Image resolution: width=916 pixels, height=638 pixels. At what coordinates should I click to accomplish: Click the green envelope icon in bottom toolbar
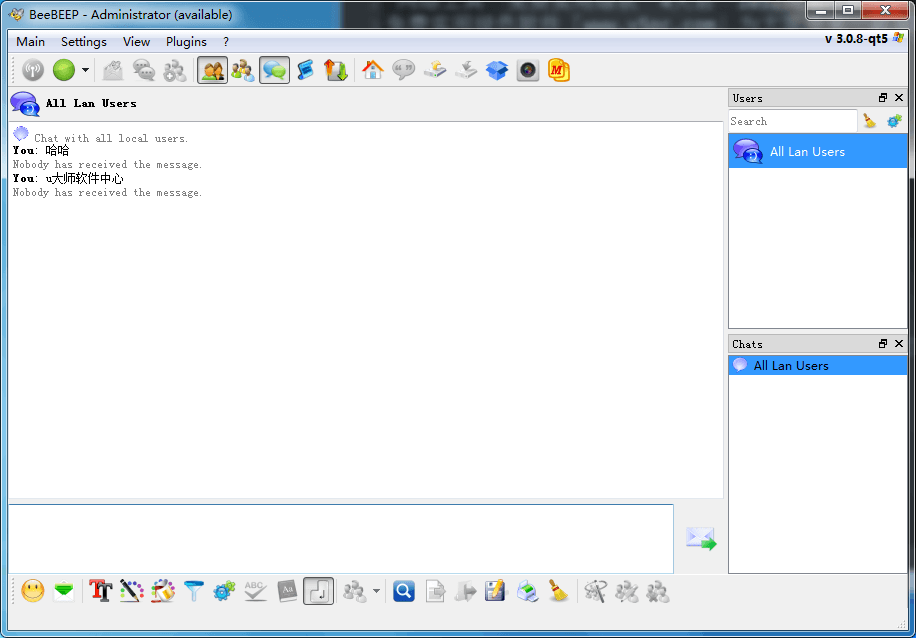click(x=64, y=591)
